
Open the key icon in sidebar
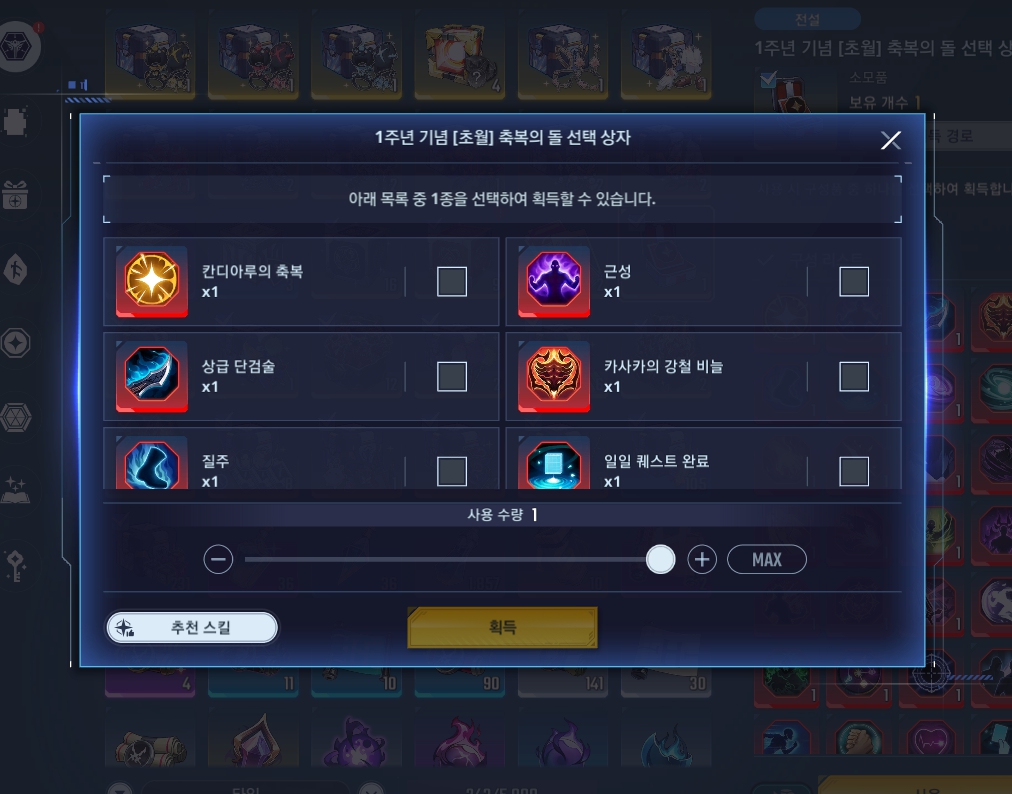(x=15, y=566)
